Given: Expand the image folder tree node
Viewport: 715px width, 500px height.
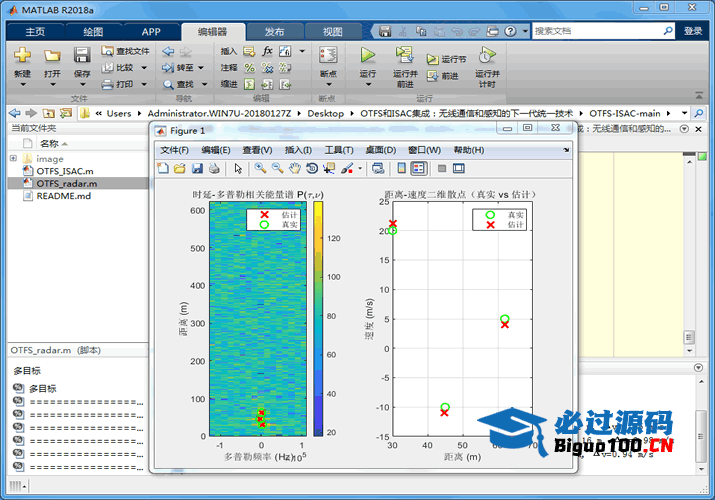Looking at the screenshot, I should (13, 159).
